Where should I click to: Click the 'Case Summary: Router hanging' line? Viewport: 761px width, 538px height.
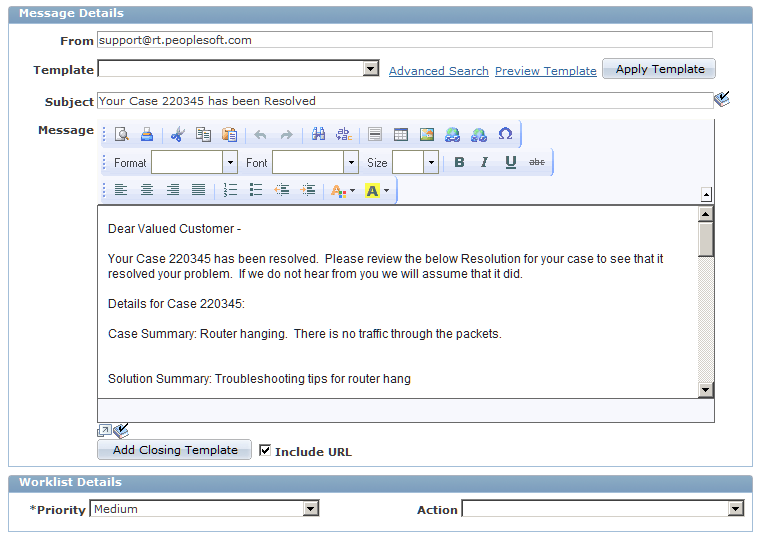tap(305, 334)
